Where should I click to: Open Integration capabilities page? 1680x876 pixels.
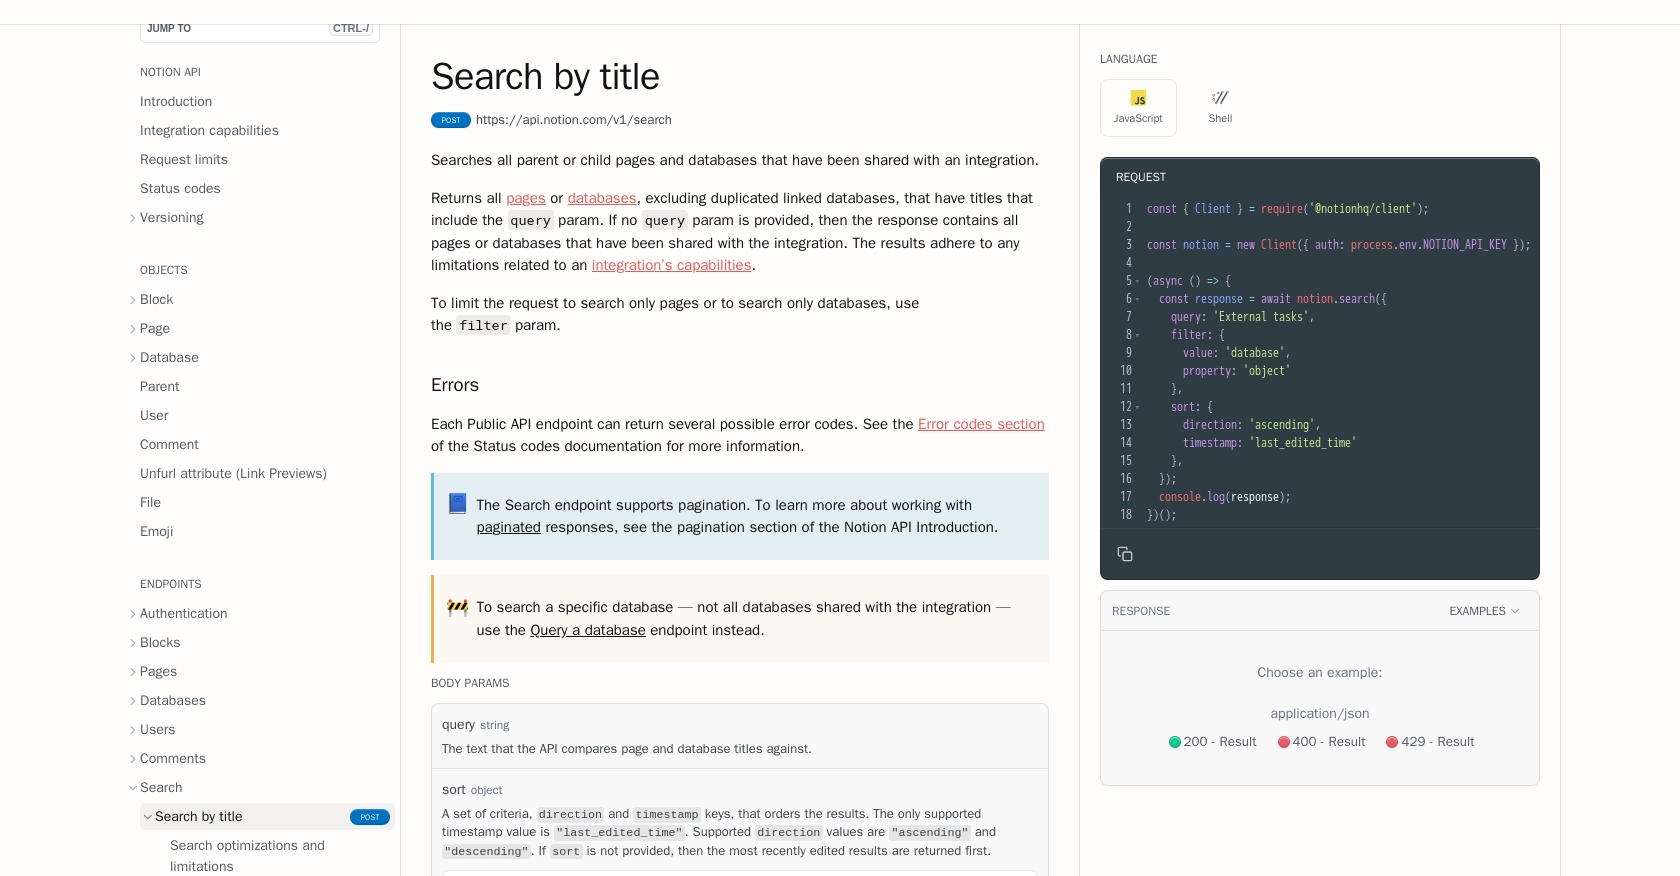[209, 131]
